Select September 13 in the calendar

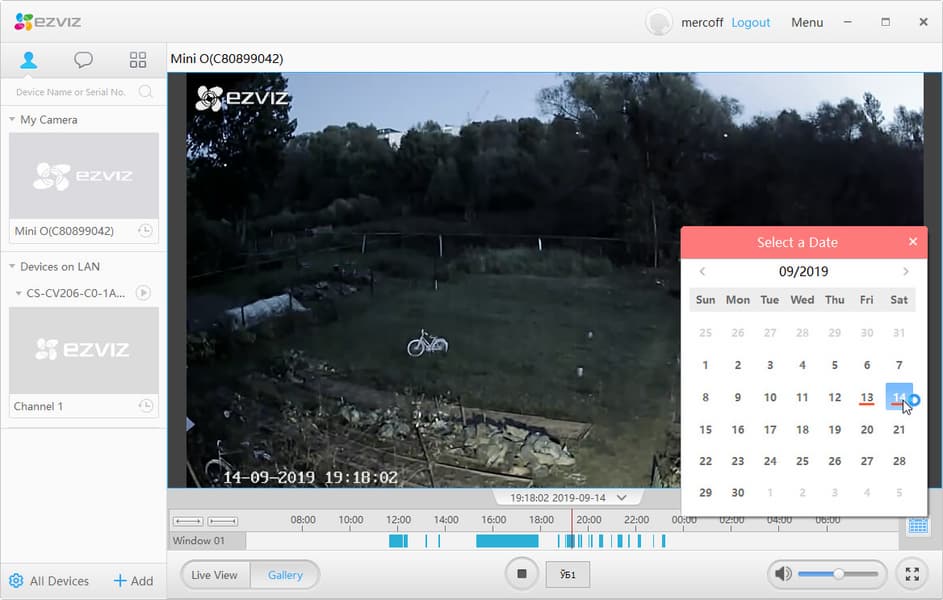(x=867, y=397)
